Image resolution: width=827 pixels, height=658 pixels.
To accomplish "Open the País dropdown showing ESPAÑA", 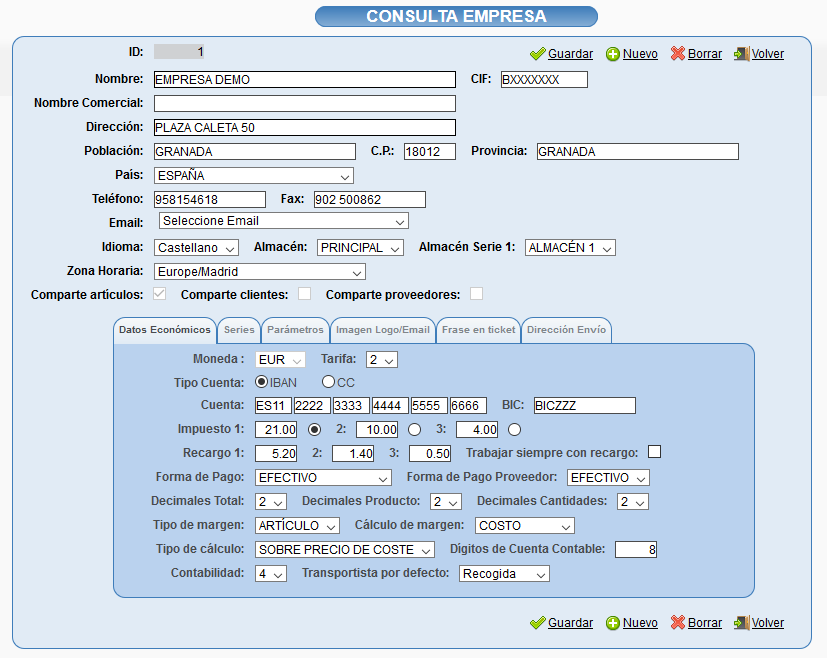I will point(254,176).
